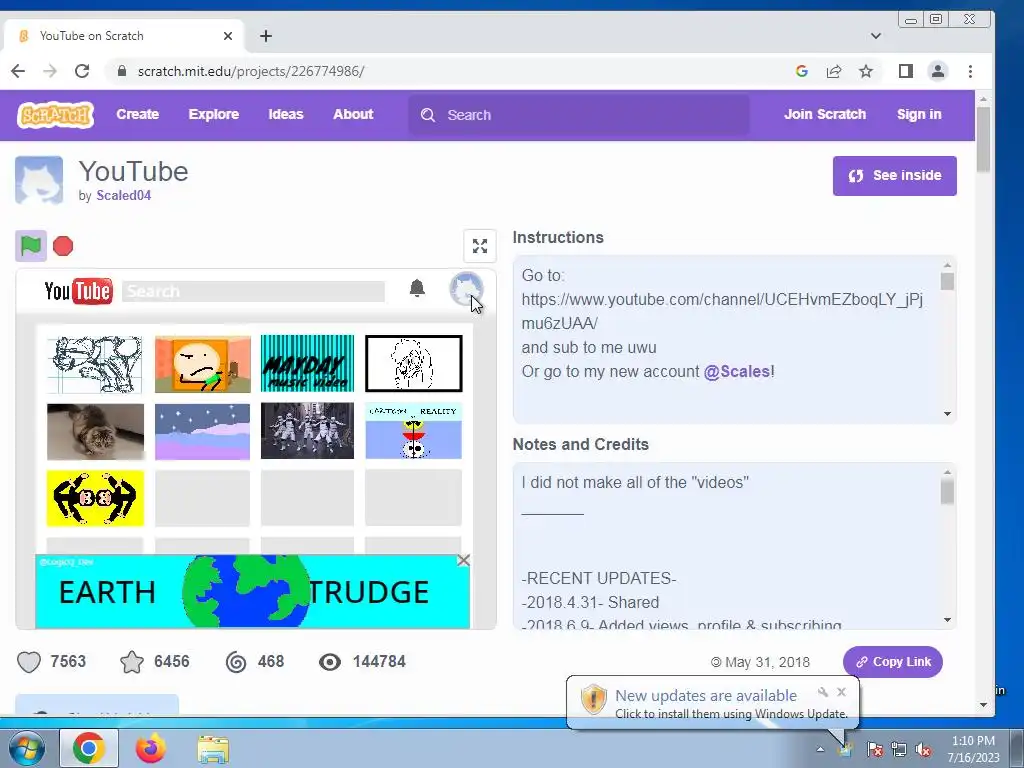
Task: Click the New updates are available balloon
Action: point(712,703)
